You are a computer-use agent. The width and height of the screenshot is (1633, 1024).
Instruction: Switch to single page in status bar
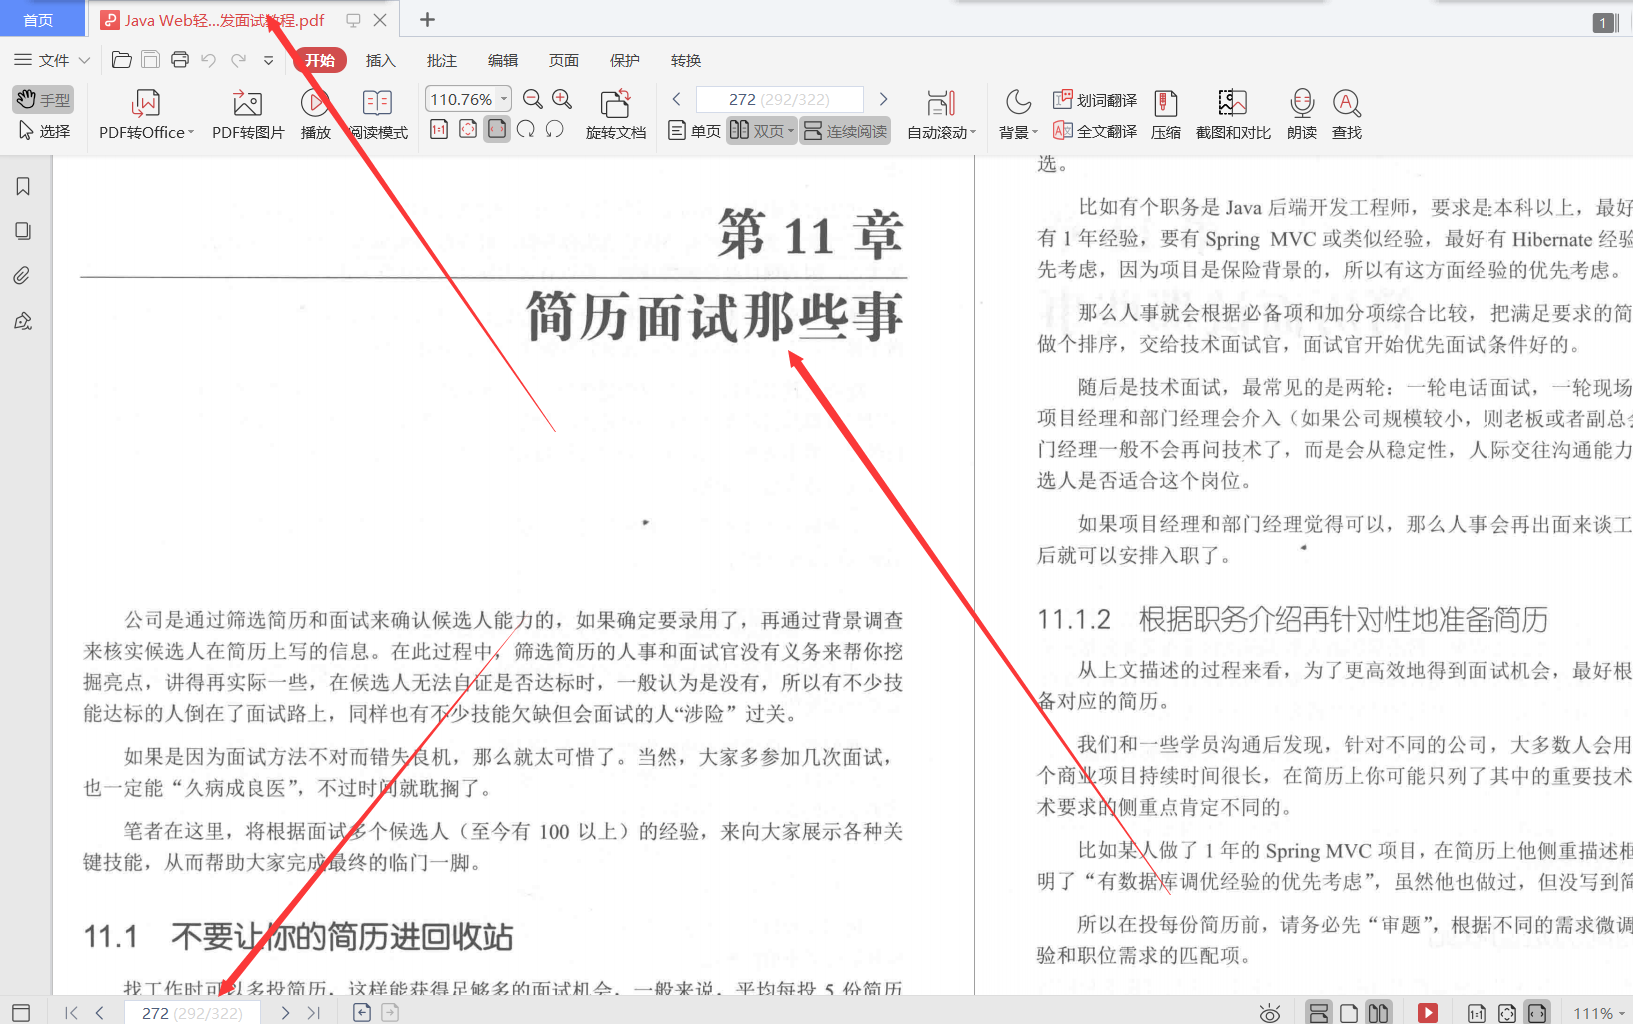[1349, 1013]
